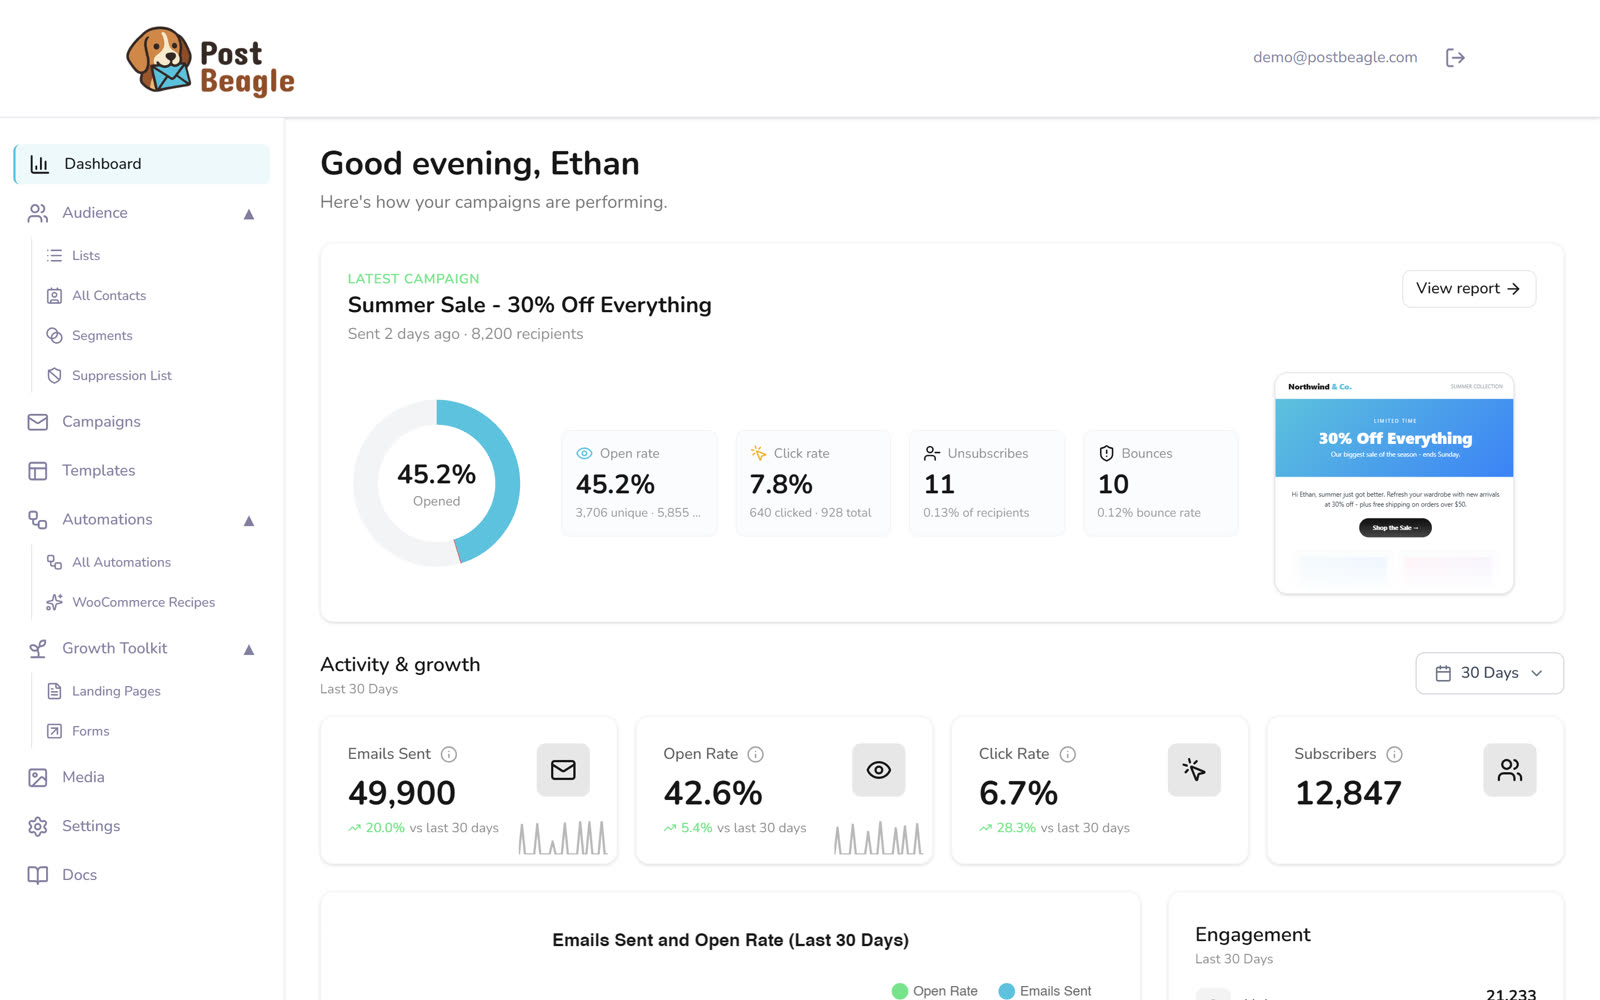The width and height of the screenshot is (1600, 1000).
Task: Click the Automations workflow icon
Action: [38, 520]
